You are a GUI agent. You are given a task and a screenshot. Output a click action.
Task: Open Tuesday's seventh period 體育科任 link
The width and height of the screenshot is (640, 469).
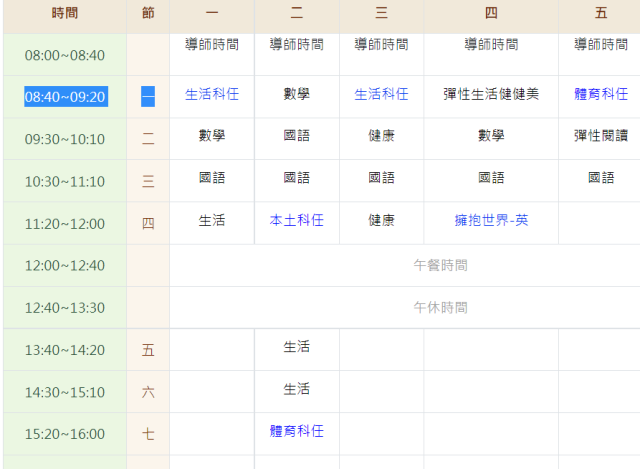297,431
